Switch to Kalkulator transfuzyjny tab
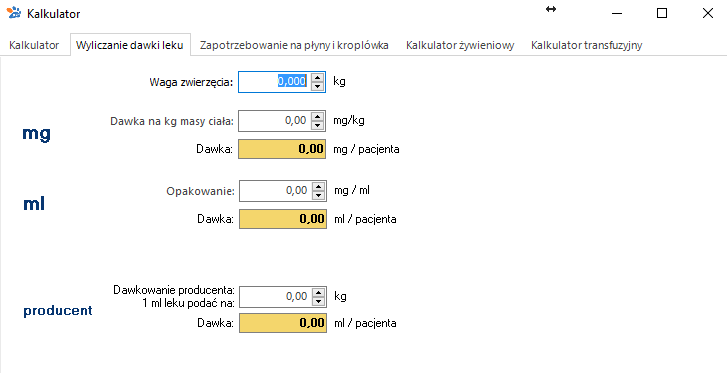Image resolution: width=727 pixels, height=373 pixels. 587,45
